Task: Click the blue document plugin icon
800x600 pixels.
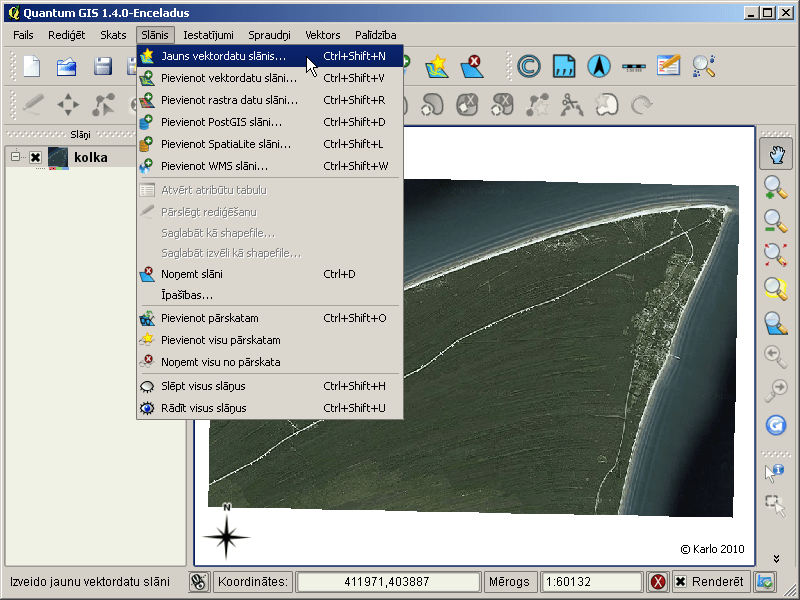Action: (564, 66)
